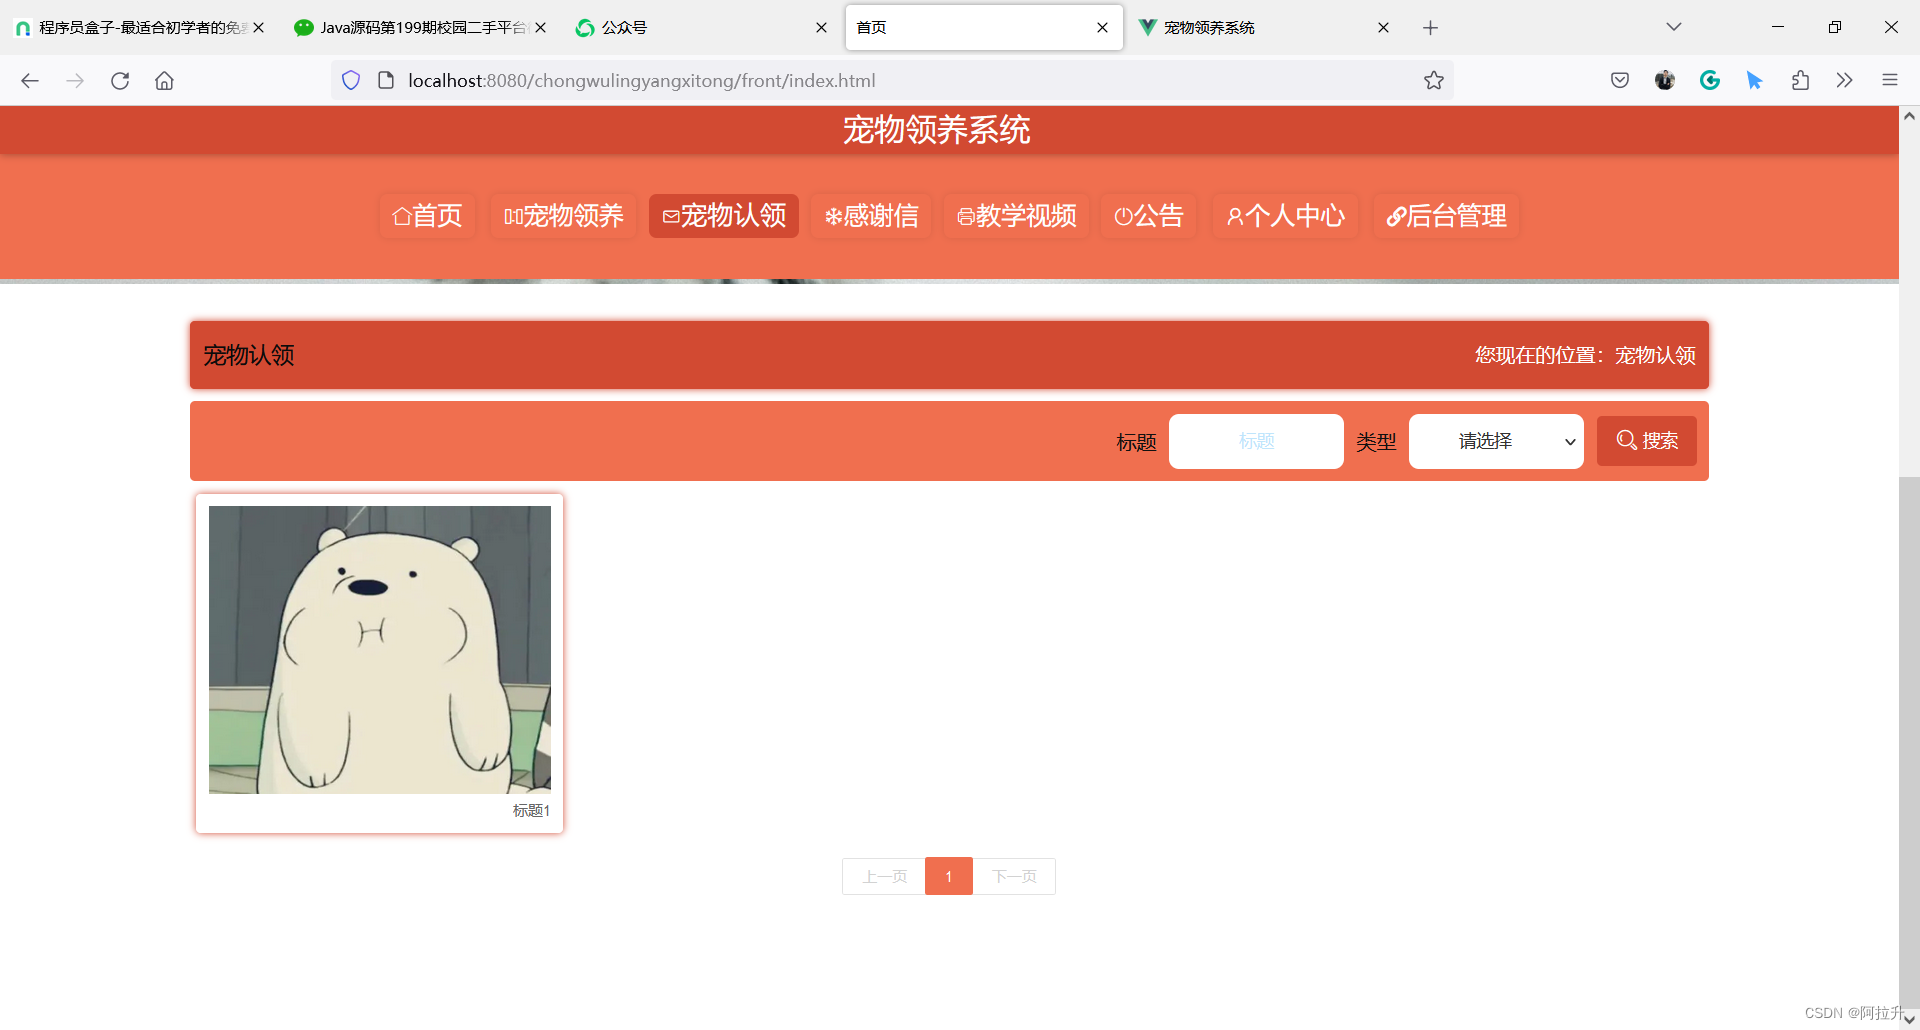Select the 宠物认领 navigation item

point(724,216)
